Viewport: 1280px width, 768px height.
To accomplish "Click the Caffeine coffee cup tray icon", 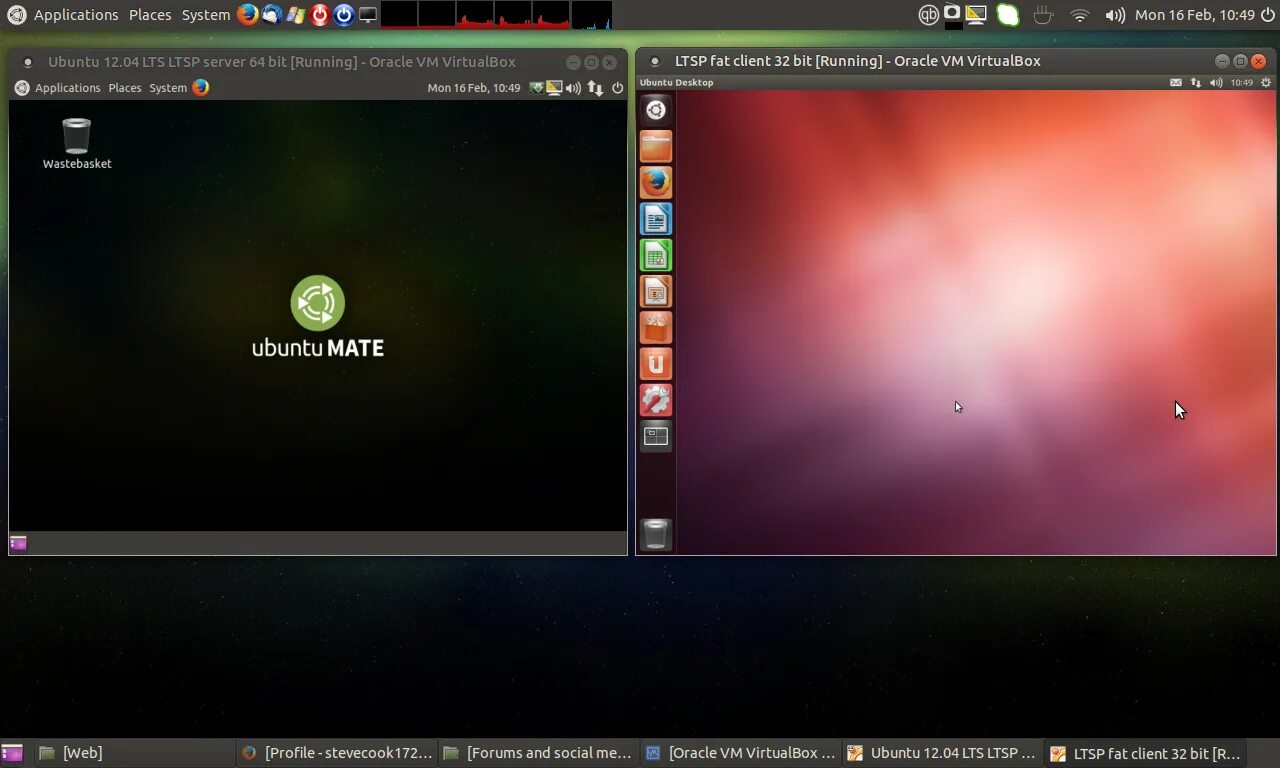I will tap(1044, 15).
